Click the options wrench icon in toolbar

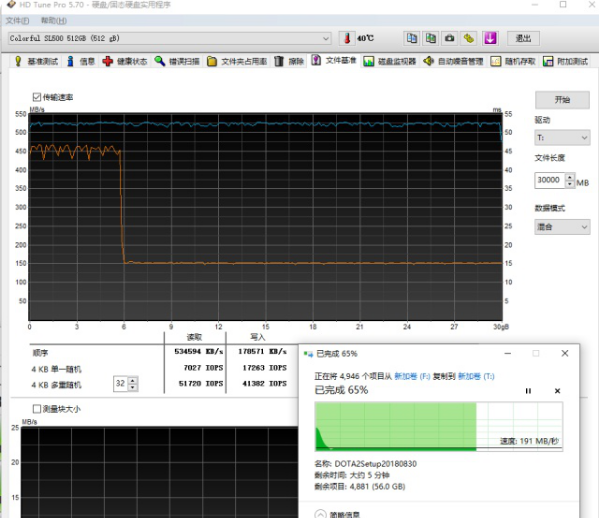pos(469,38)
